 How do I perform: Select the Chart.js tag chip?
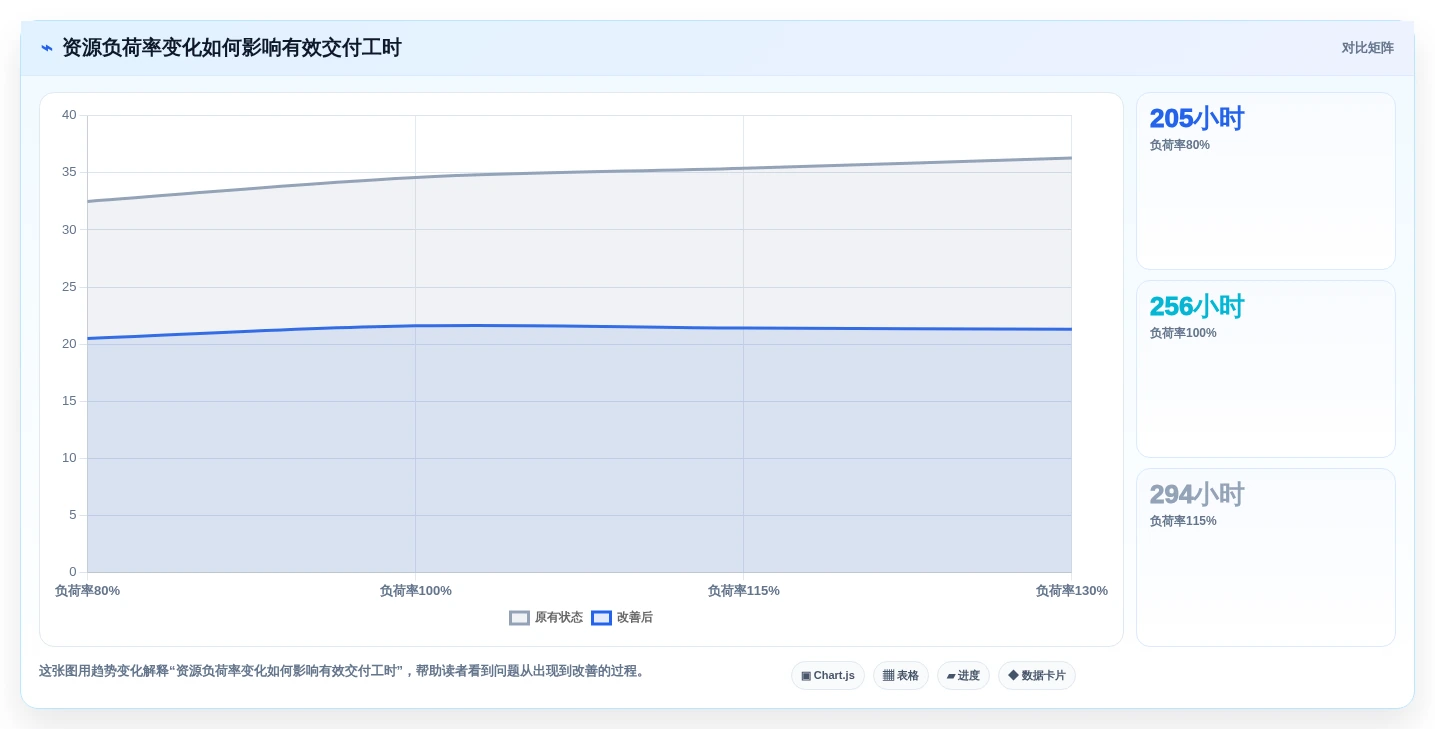[828, 676]
